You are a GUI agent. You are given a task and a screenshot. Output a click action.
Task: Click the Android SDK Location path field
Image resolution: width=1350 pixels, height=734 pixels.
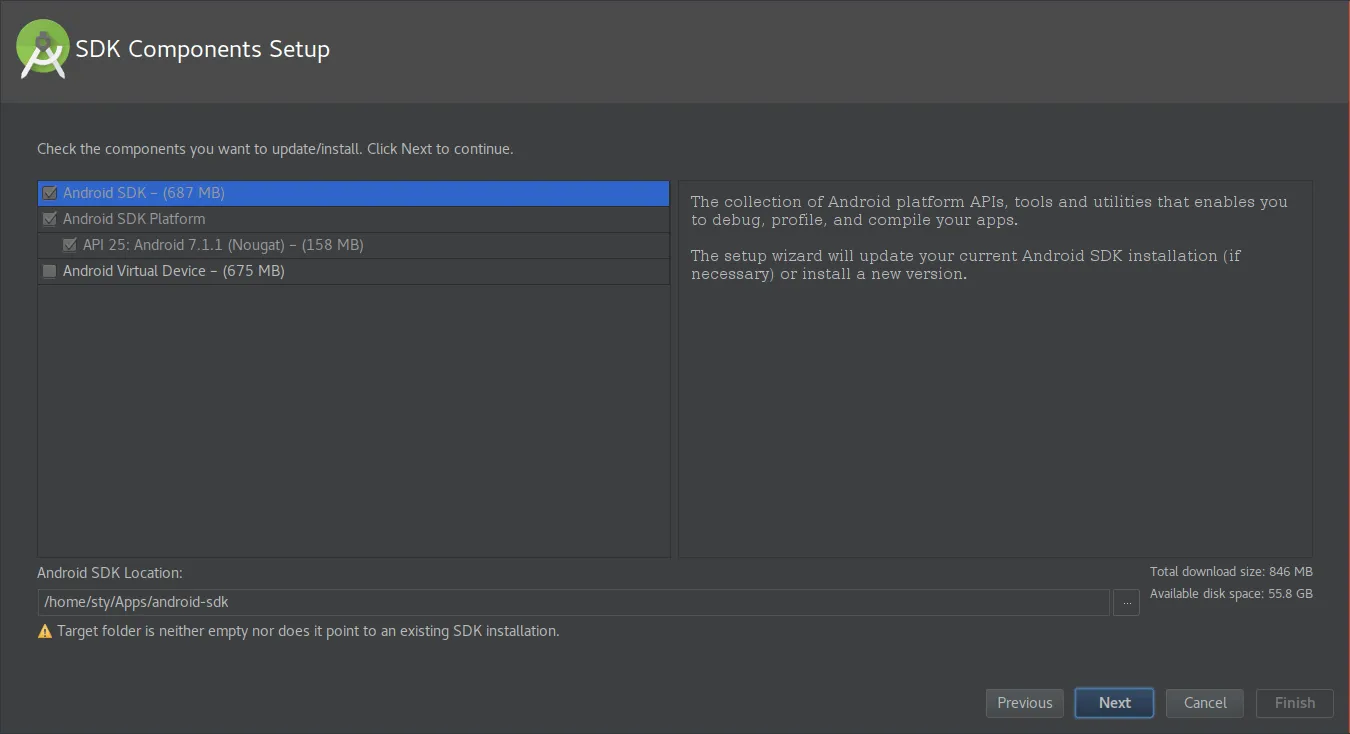click(572, 602)
